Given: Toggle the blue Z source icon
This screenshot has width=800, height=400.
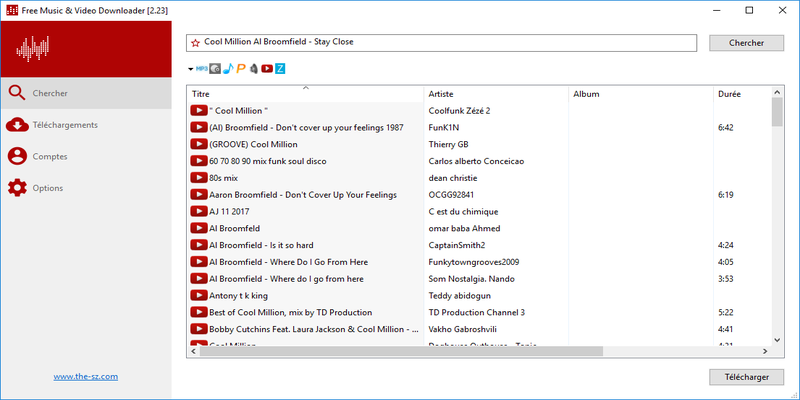Looking at the screenshot, I should [x=280, y=68].
